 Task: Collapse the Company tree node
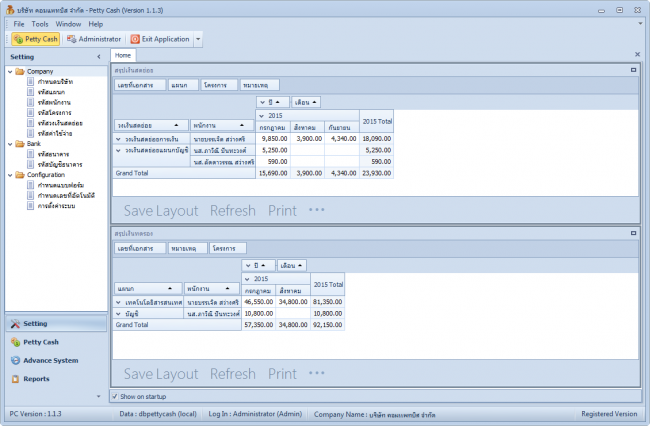(x=10, y=72)
